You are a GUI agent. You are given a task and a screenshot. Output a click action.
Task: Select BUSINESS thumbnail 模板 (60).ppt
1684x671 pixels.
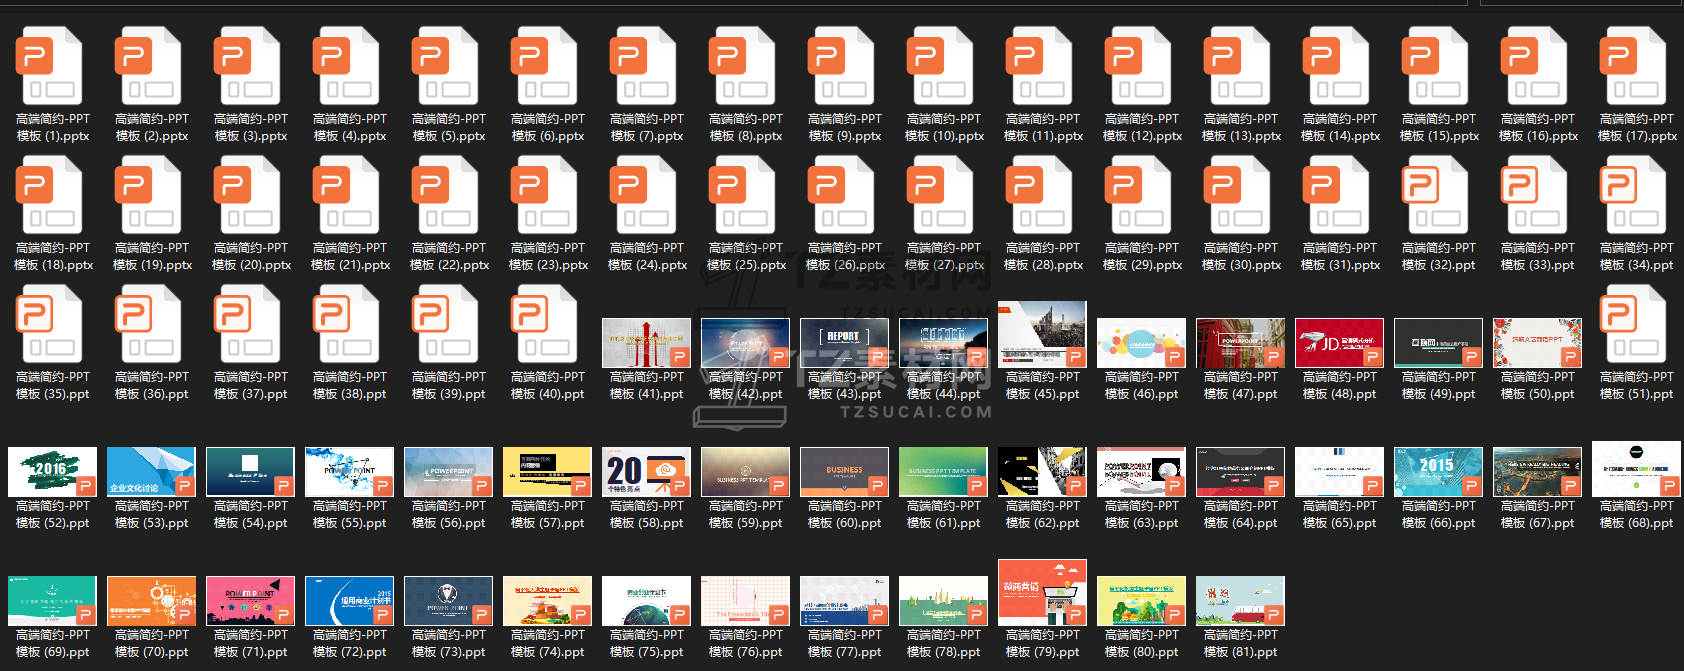click(844, 472)
